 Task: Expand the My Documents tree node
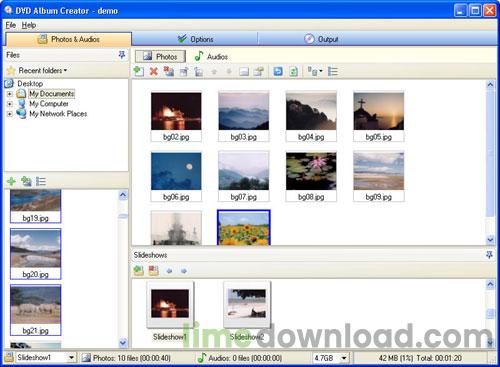point(9,94)
